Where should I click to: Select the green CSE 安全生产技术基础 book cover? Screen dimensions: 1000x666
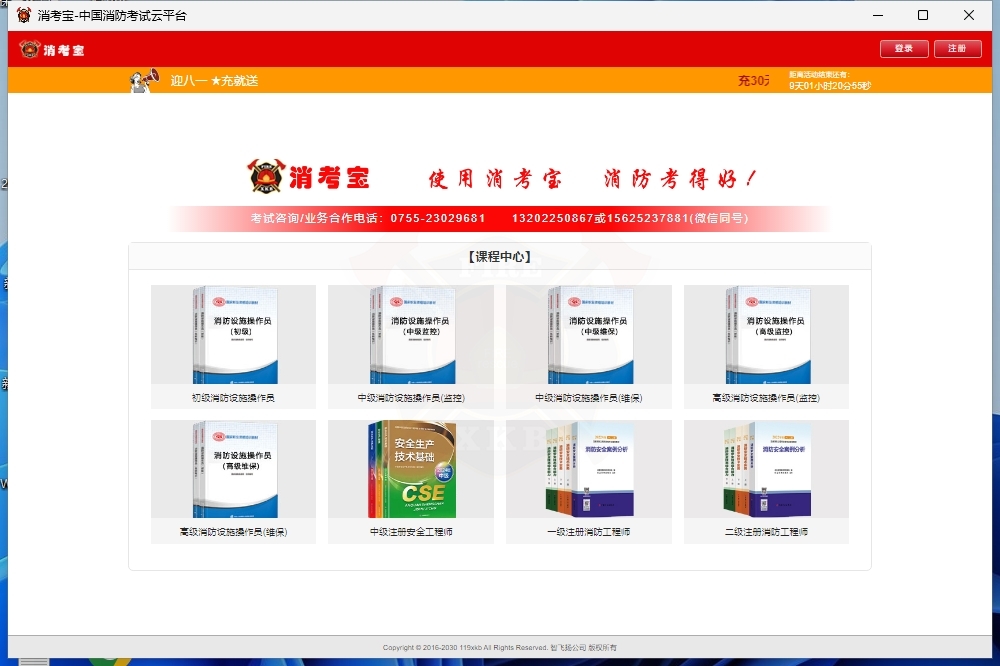click(x=411, y=469)
